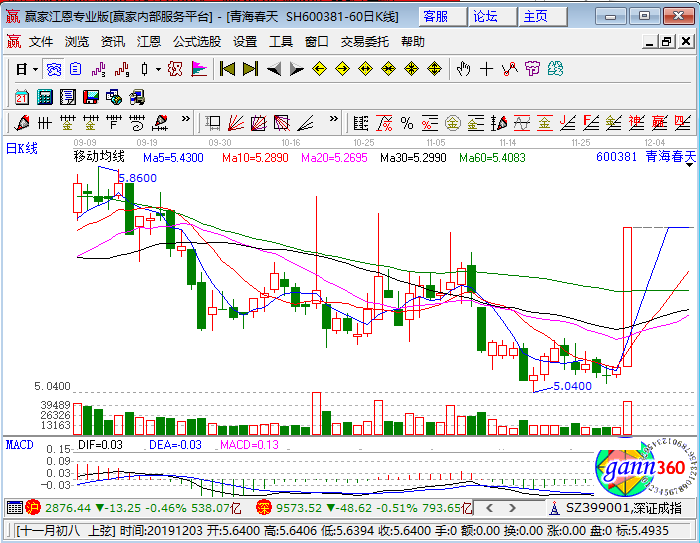Select the red pencil drawing tool
The height and width of the screenshot is (543, 700).
[x=21, y=122]
